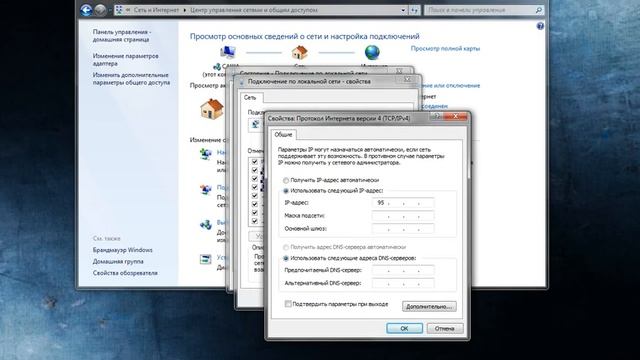Close the connection properties window
Screen dimensions: 640x360
407,80
